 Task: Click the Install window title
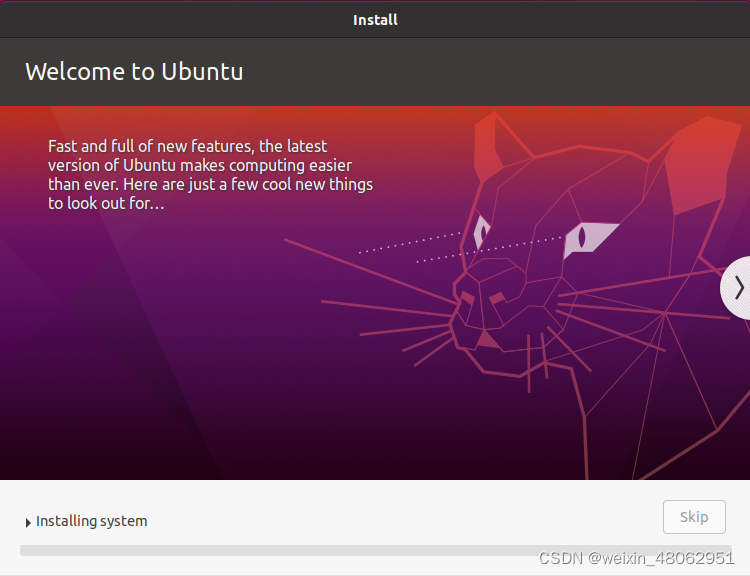375,20
